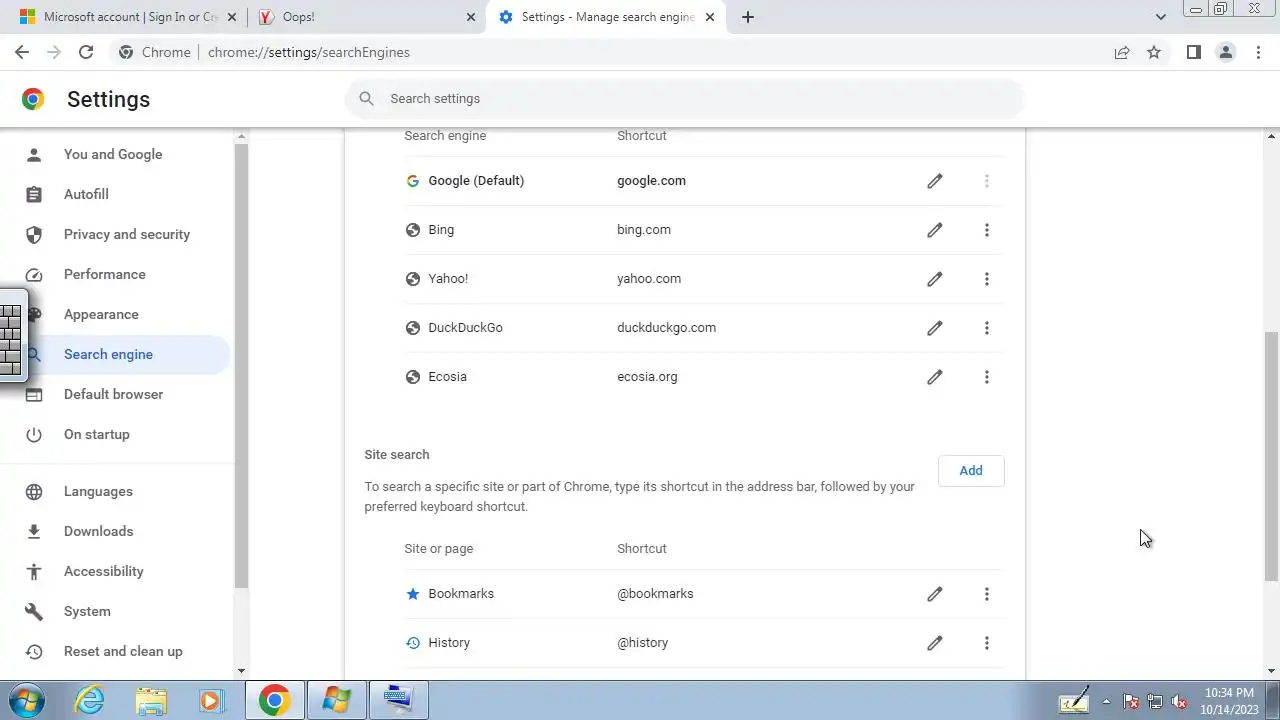Open more actions for DuckDuckGo
This screenshot has width=1280, height=720.
tap(986, 328)
